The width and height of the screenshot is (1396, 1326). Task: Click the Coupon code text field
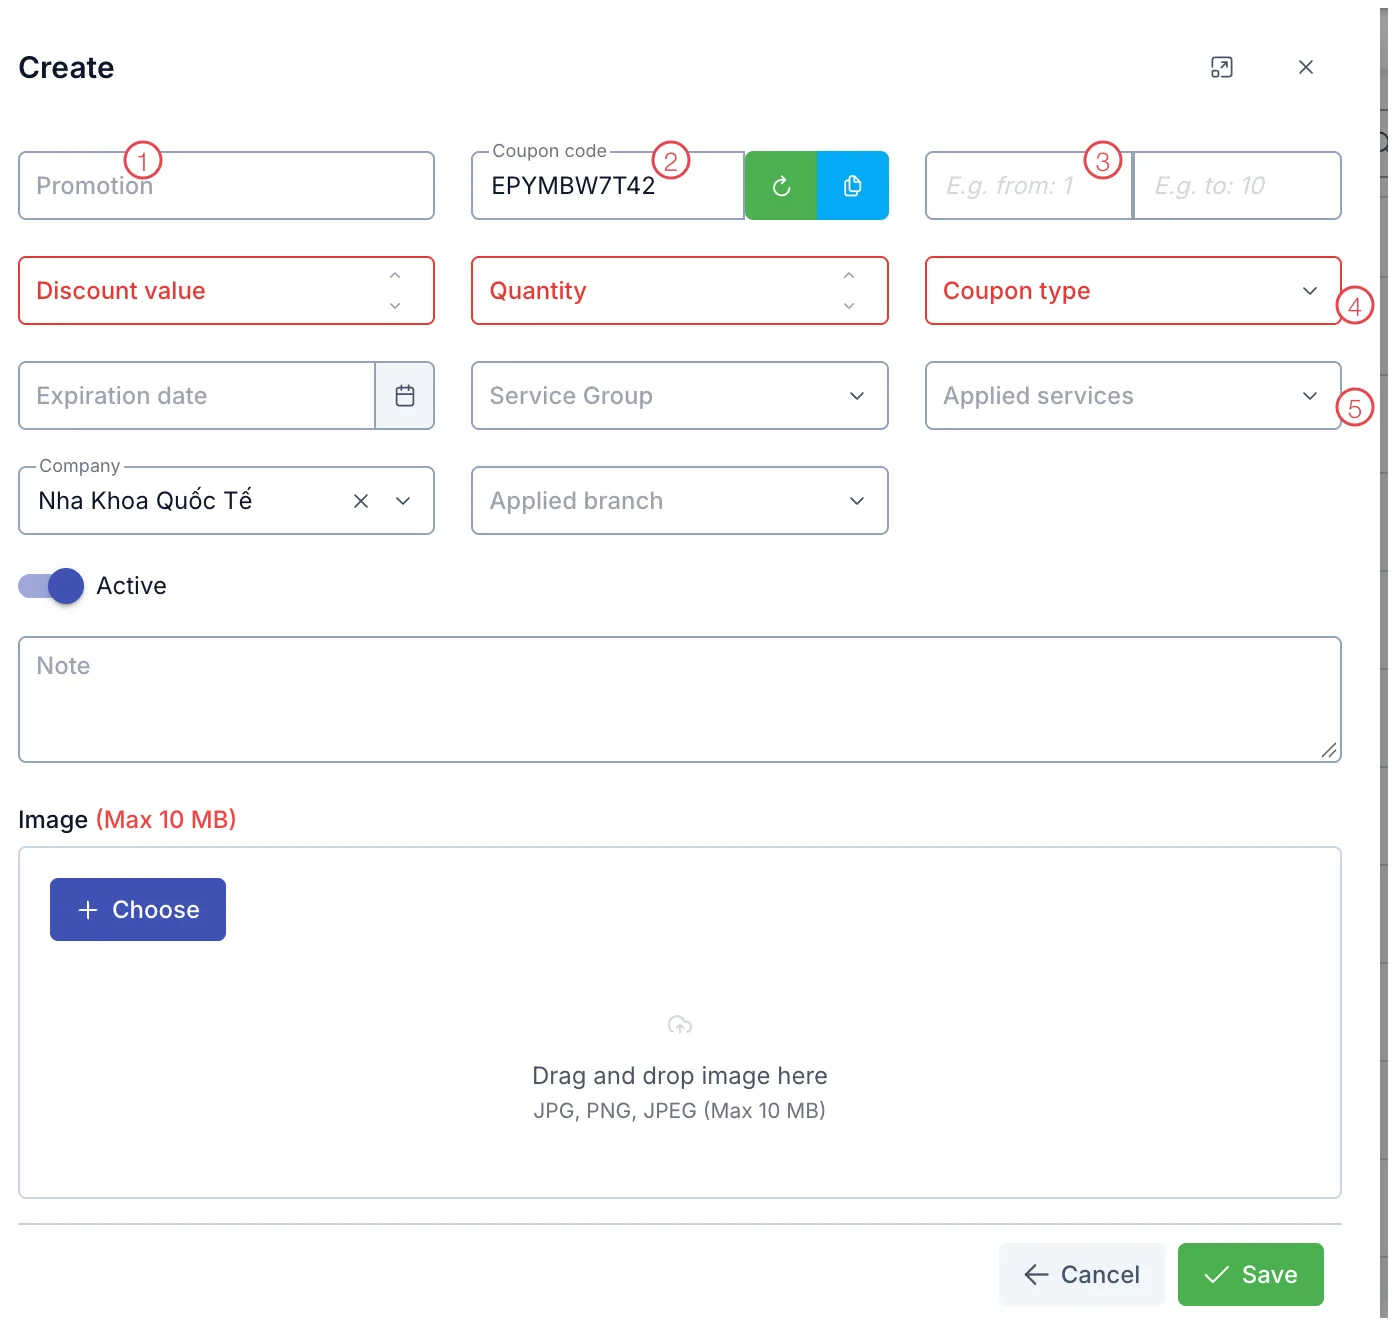[608, 186]
